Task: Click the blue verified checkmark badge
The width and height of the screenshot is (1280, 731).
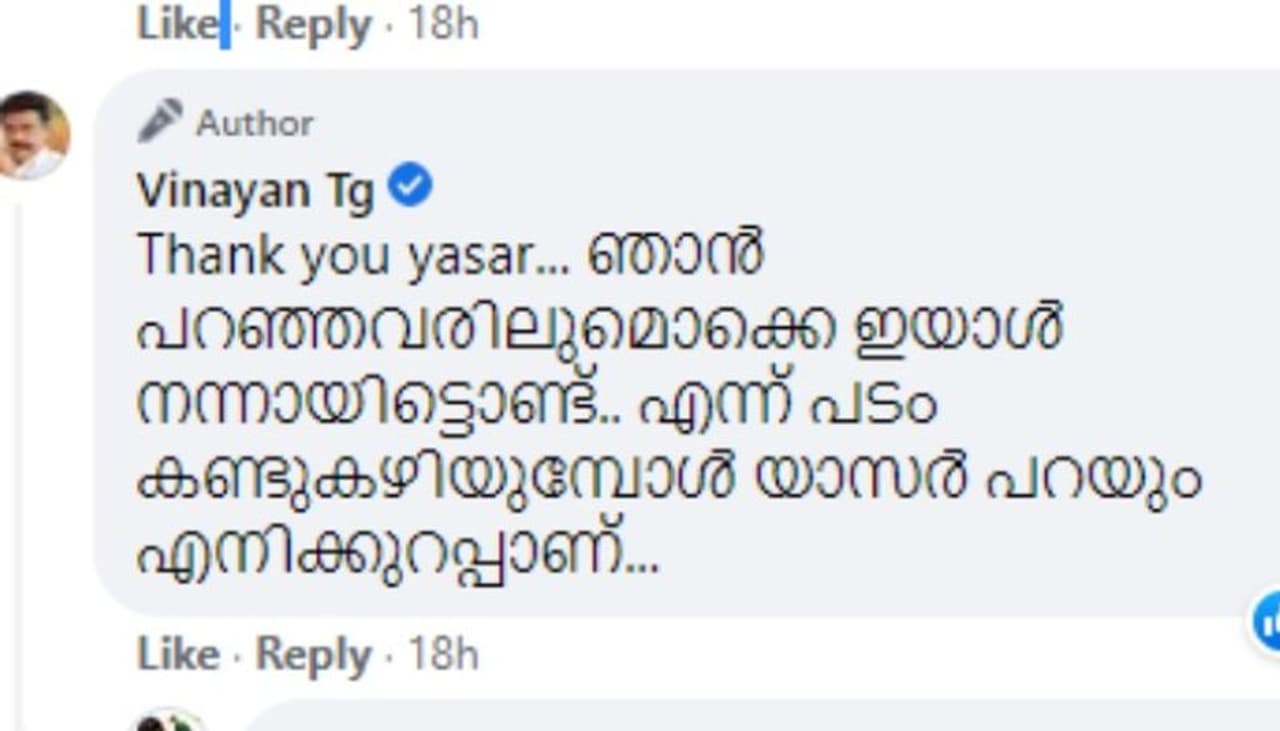Action: click(409, 186)
